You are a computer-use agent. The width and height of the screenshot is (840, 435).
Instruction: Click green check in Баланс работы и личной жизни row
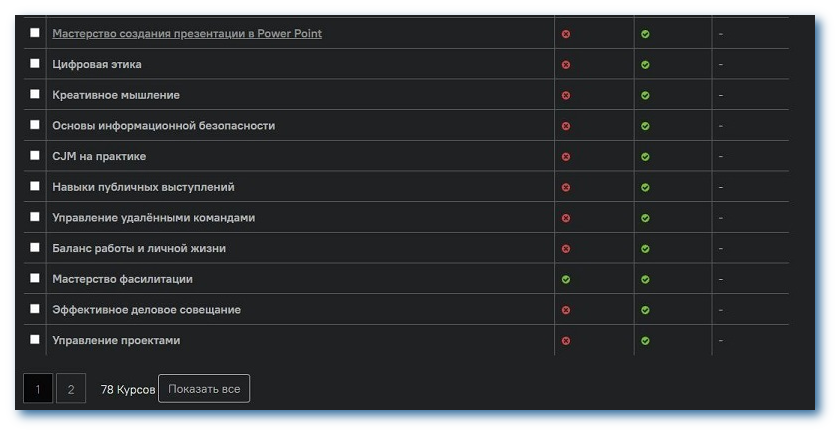tap(645, 249)
